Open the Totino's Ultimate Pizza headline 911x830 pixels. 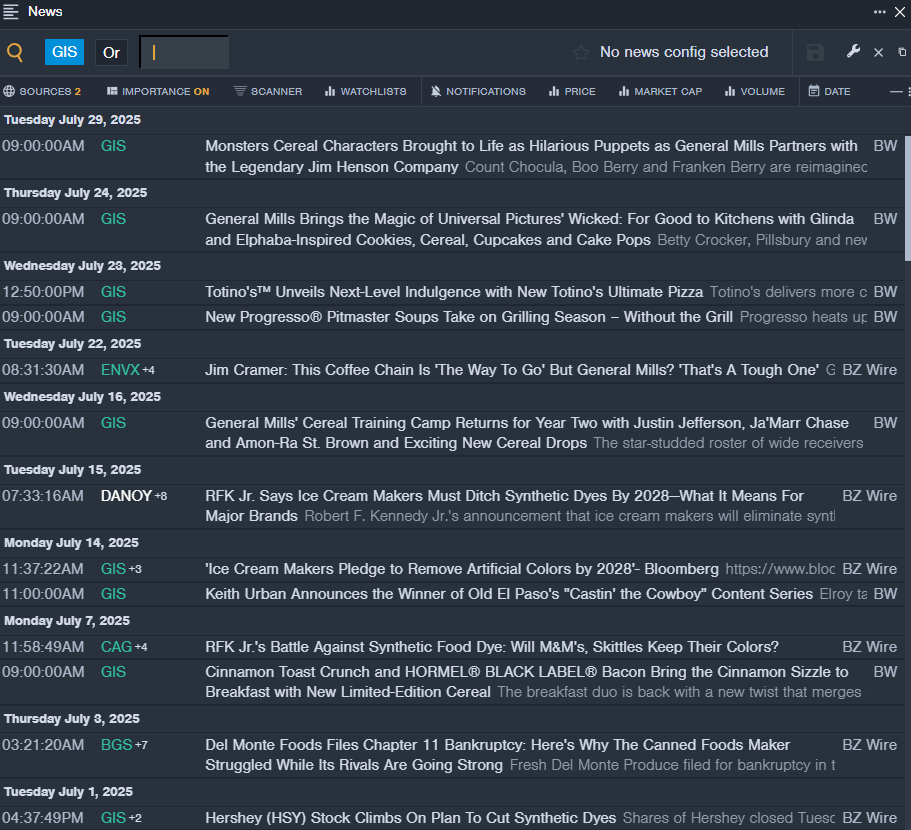tap(454, 292)
